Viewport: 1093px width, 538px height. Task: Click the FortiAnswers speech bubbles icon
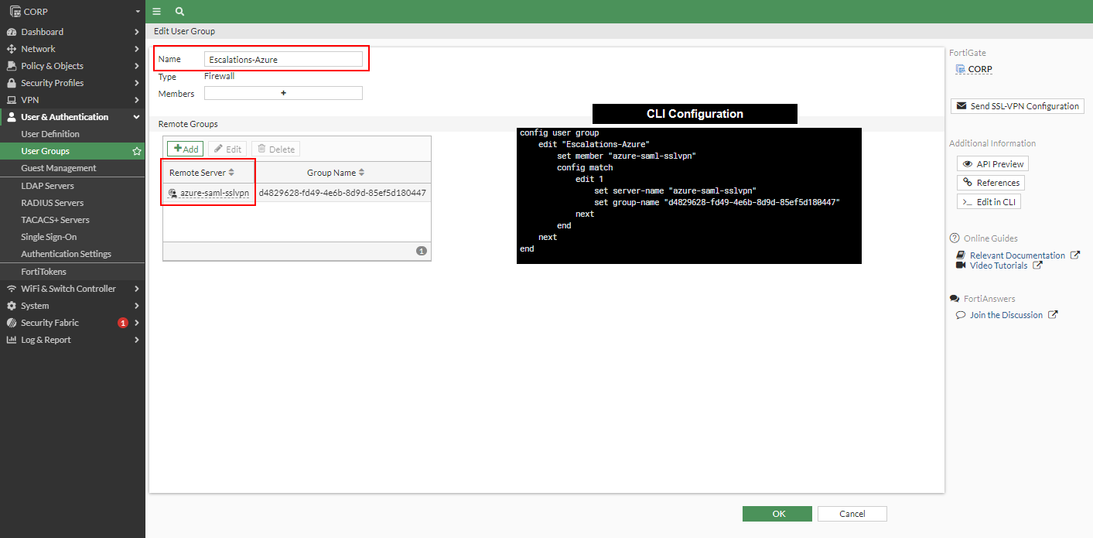pyautogui.click(x=955, y=298)
